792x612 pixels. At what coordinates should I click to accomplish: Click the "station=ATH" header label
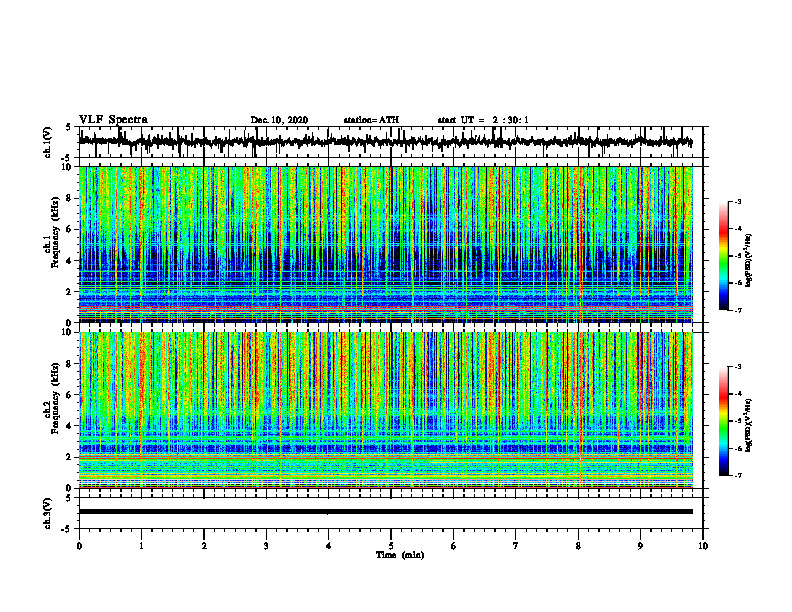pyautogui.click(x=371, y=120)
